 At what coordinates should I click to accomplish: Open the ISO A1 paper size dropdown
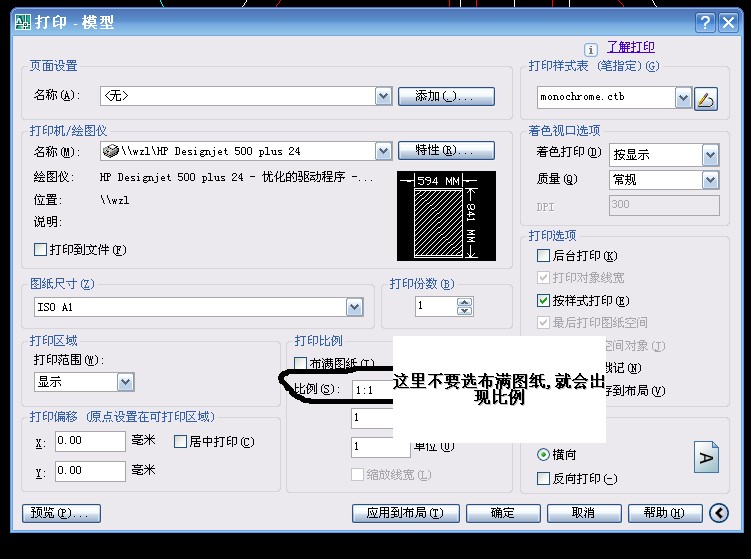pyautogui.click(x=354, y=307)
